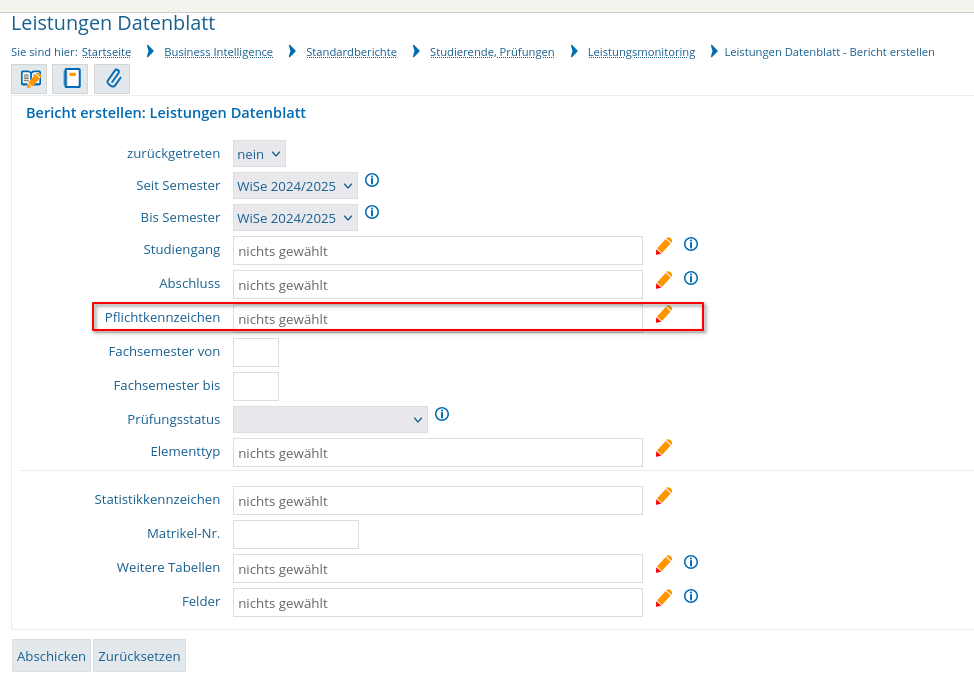Viewport: 974px width, 699px height.
Task: Show info icon beside Abschluss
Action: [x=691, y=278]
